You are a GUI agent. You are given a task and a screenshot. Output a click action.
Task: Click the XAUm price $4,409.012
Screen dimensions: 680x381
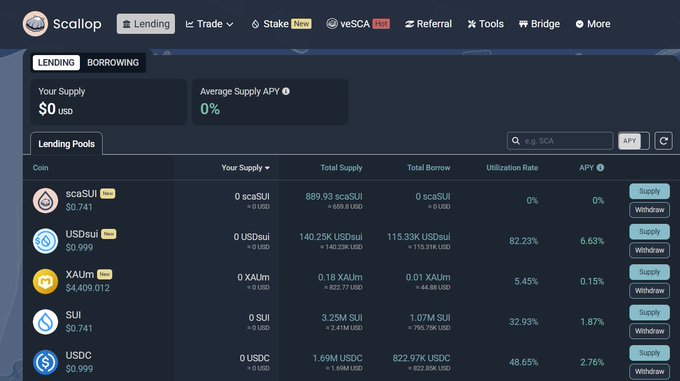pyautogui.click(x=88, y=288)
